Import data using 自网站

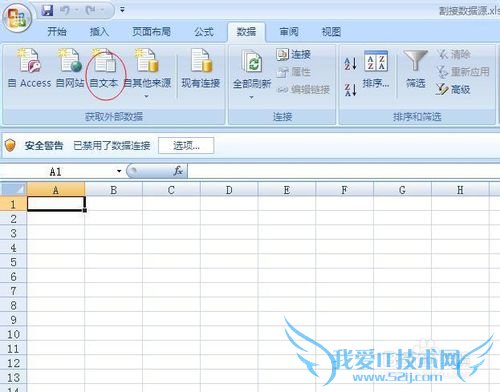[x=70, y=69]
